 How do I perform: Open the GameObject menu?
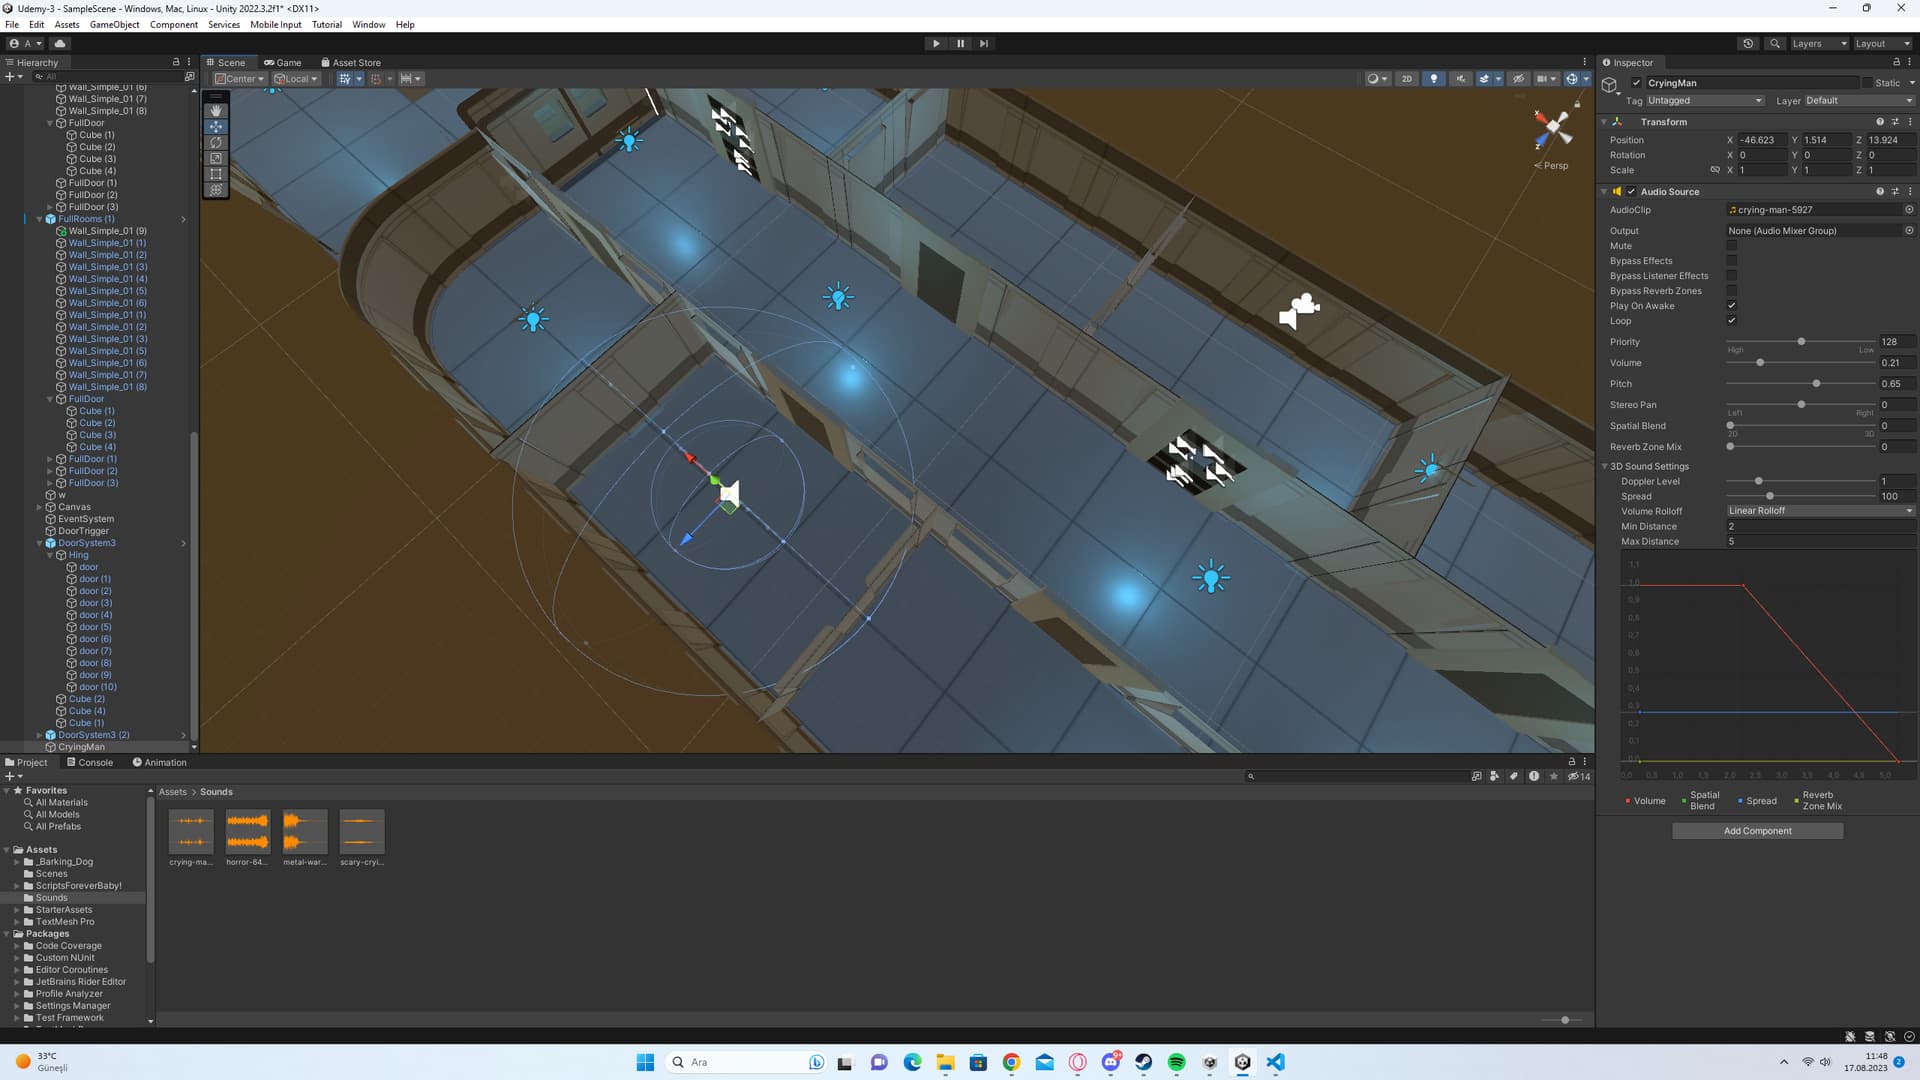coord(114,25)
